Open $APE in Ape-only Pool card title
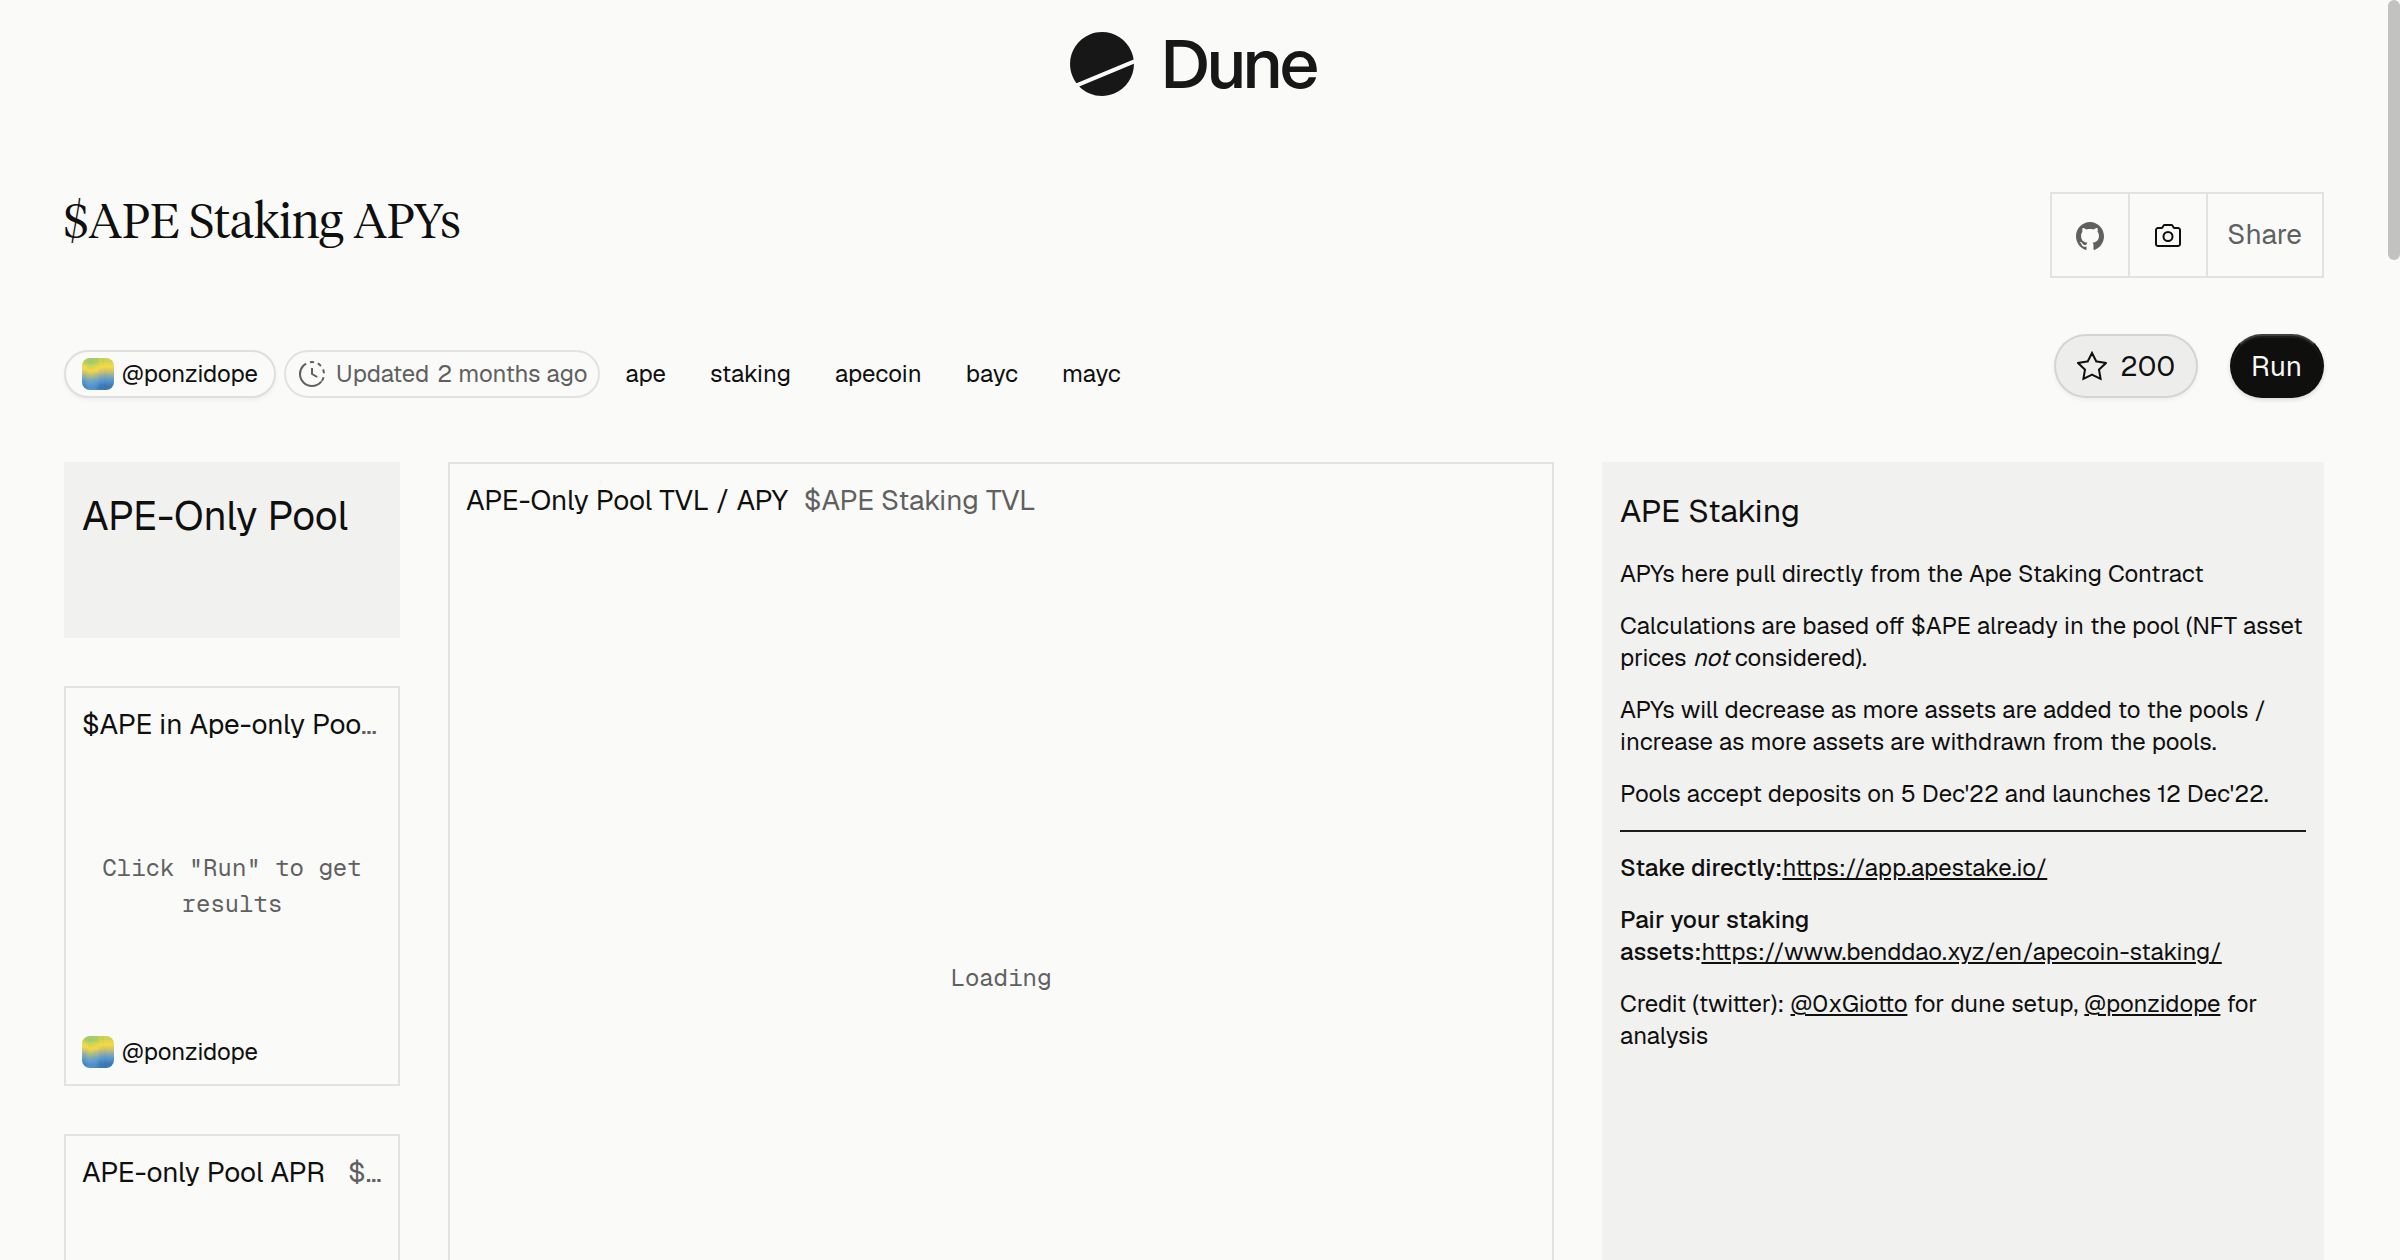 [230, 724]
